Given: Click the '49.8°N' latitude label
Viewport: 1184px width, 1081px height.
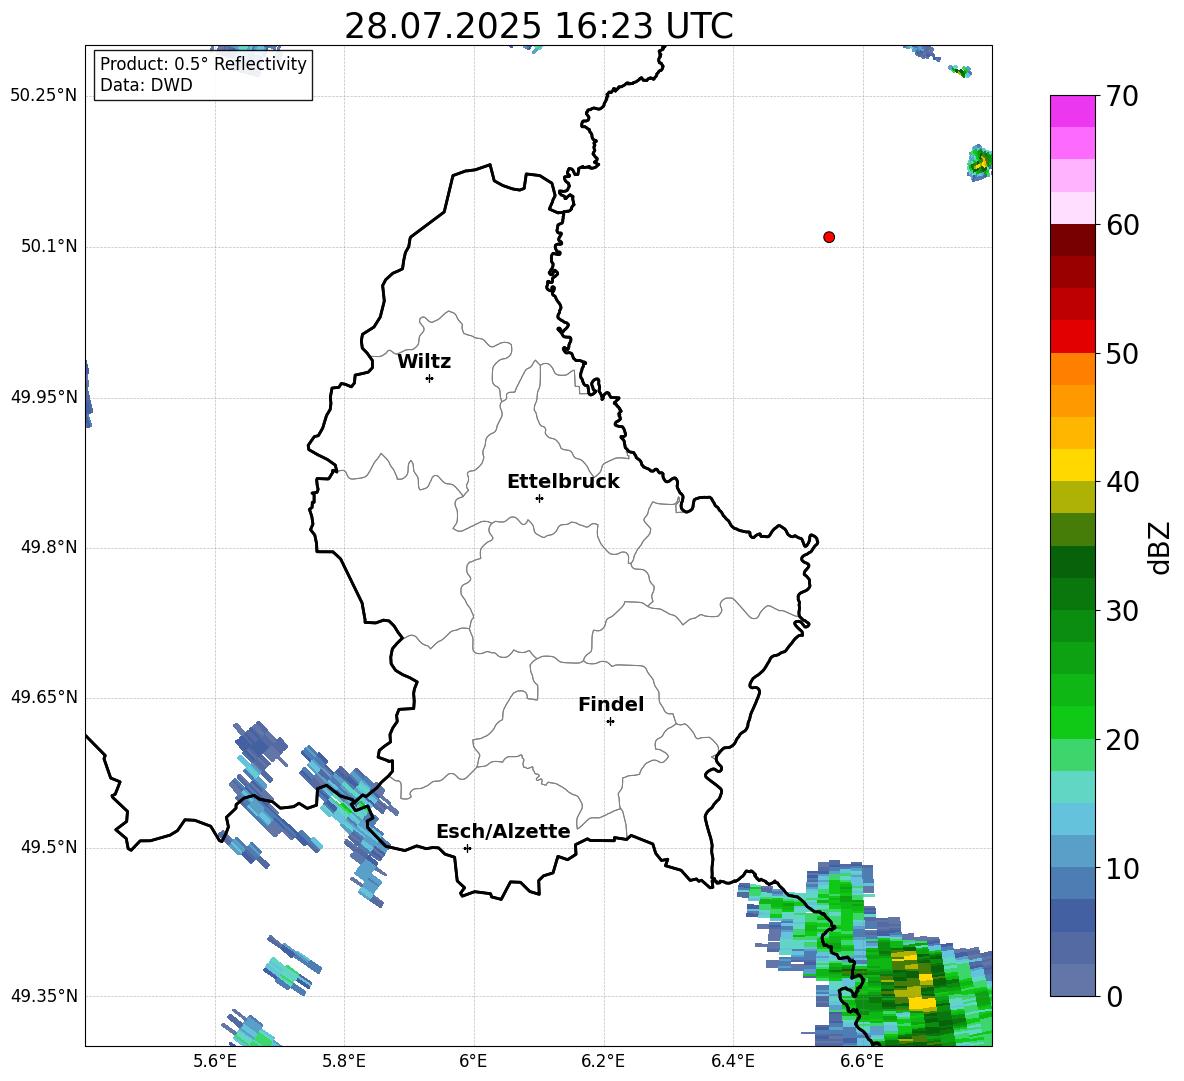Looking at the screenshot, I should point(50,547).
